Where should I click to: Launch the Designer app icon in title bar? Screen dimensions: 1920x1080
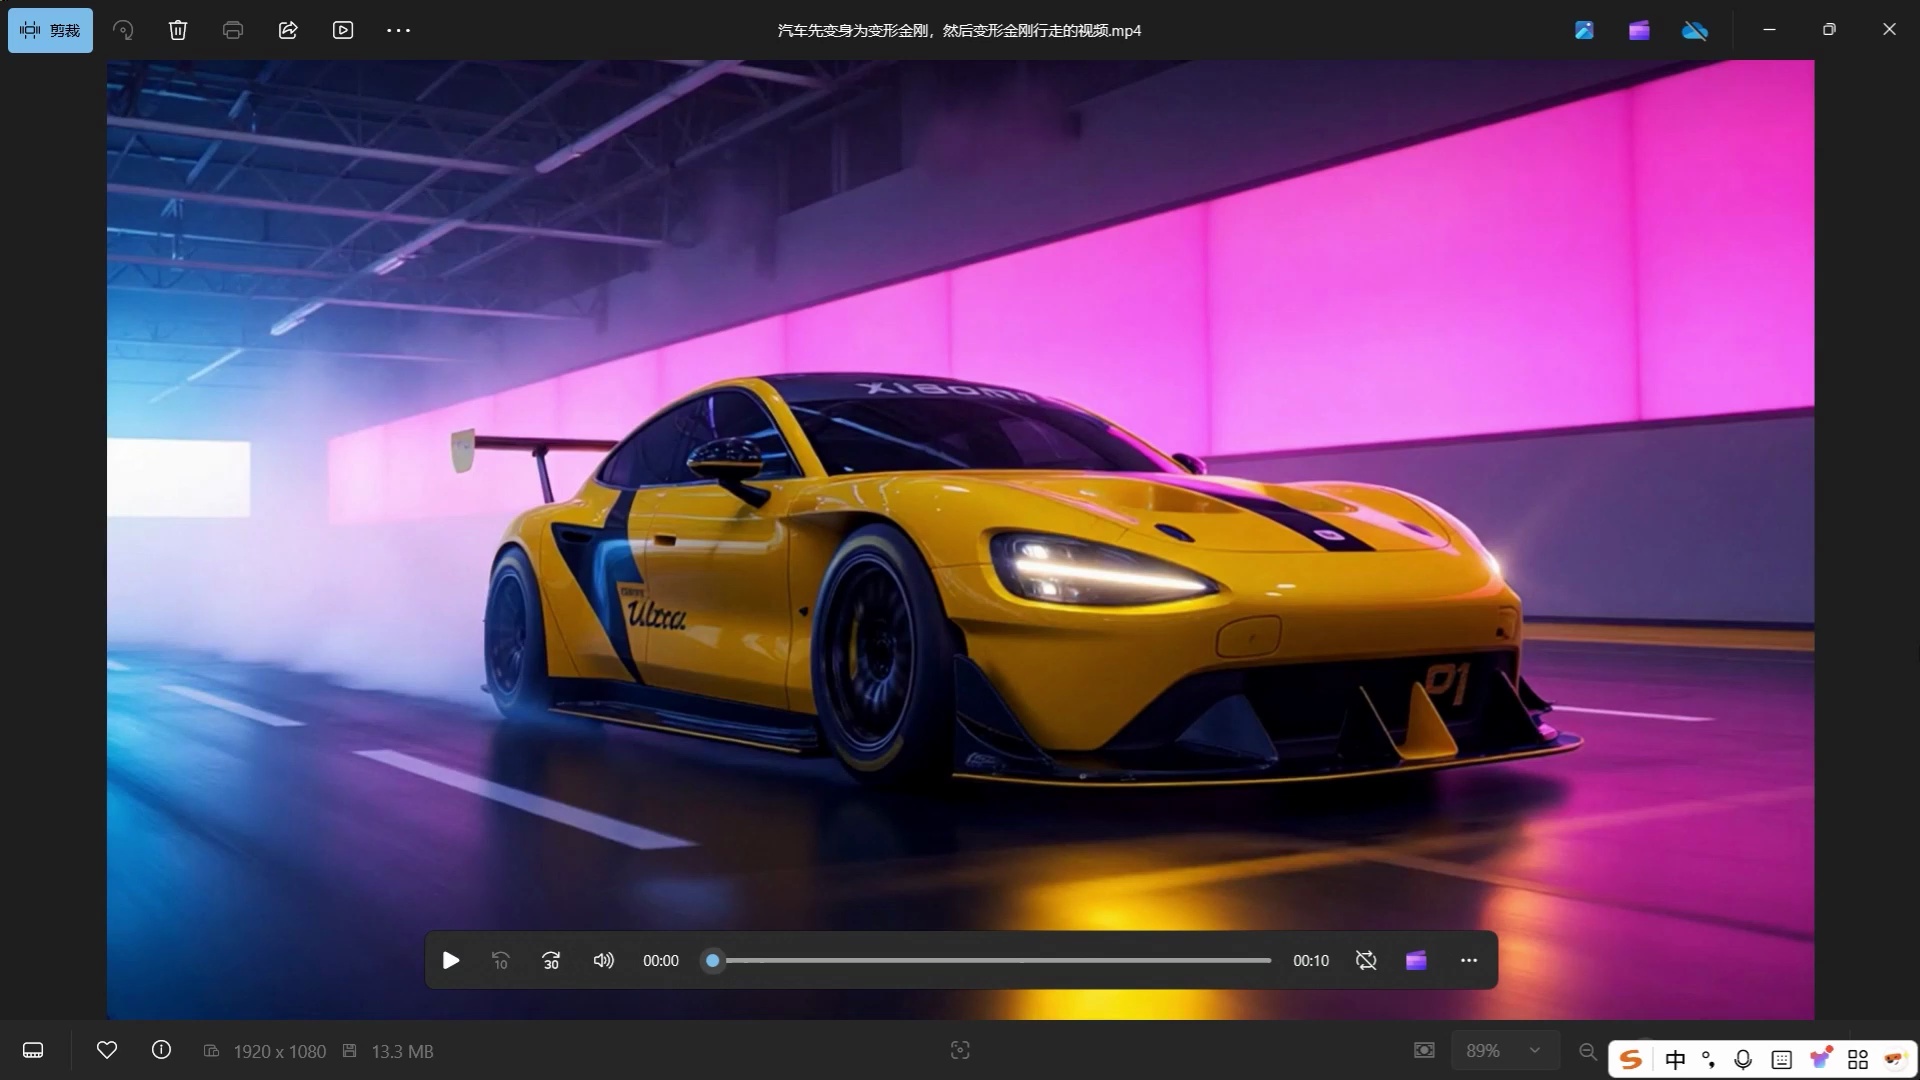pyautogui.click(x=1584, y=30)
